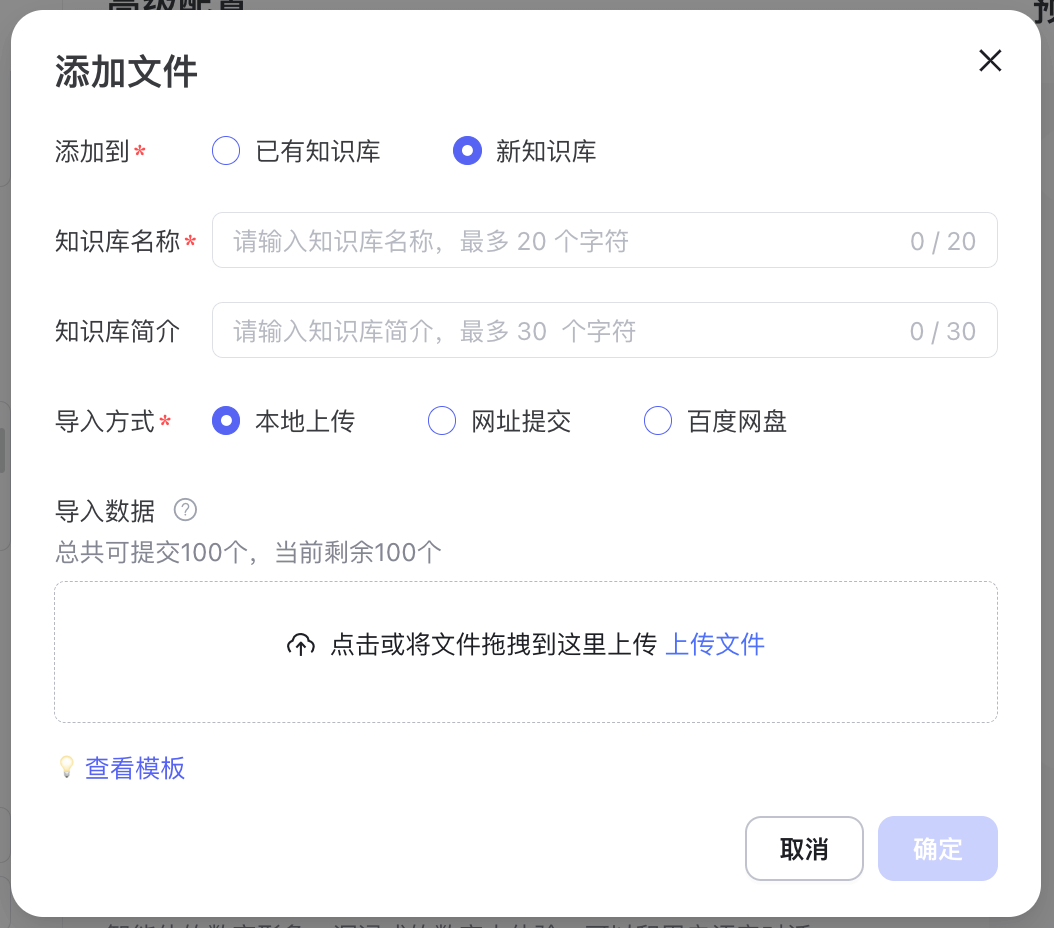This screenshot has height=928, width=1054.
Task: Click the upload cloud icon in dropzone
Action: click(301, 645)
